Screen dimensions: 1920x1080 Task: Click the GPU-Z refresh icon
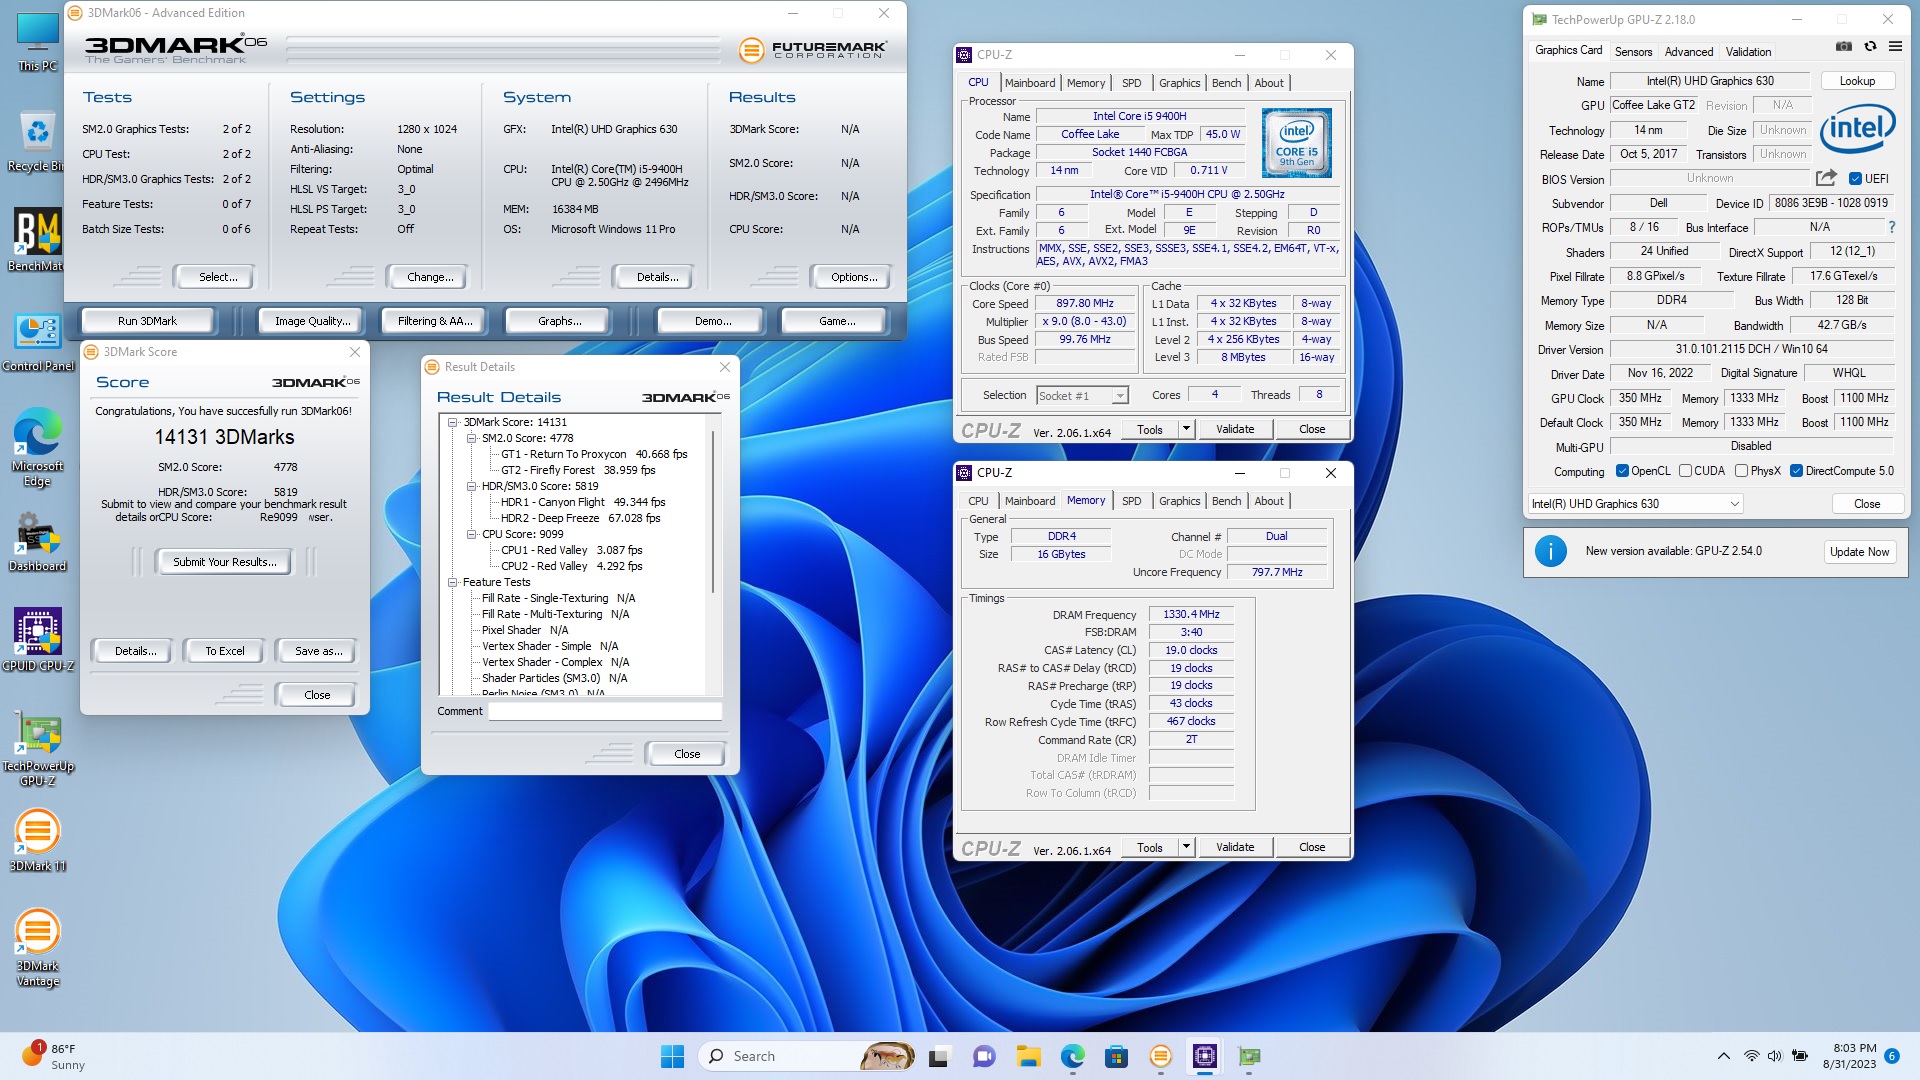coord(1870,46)
